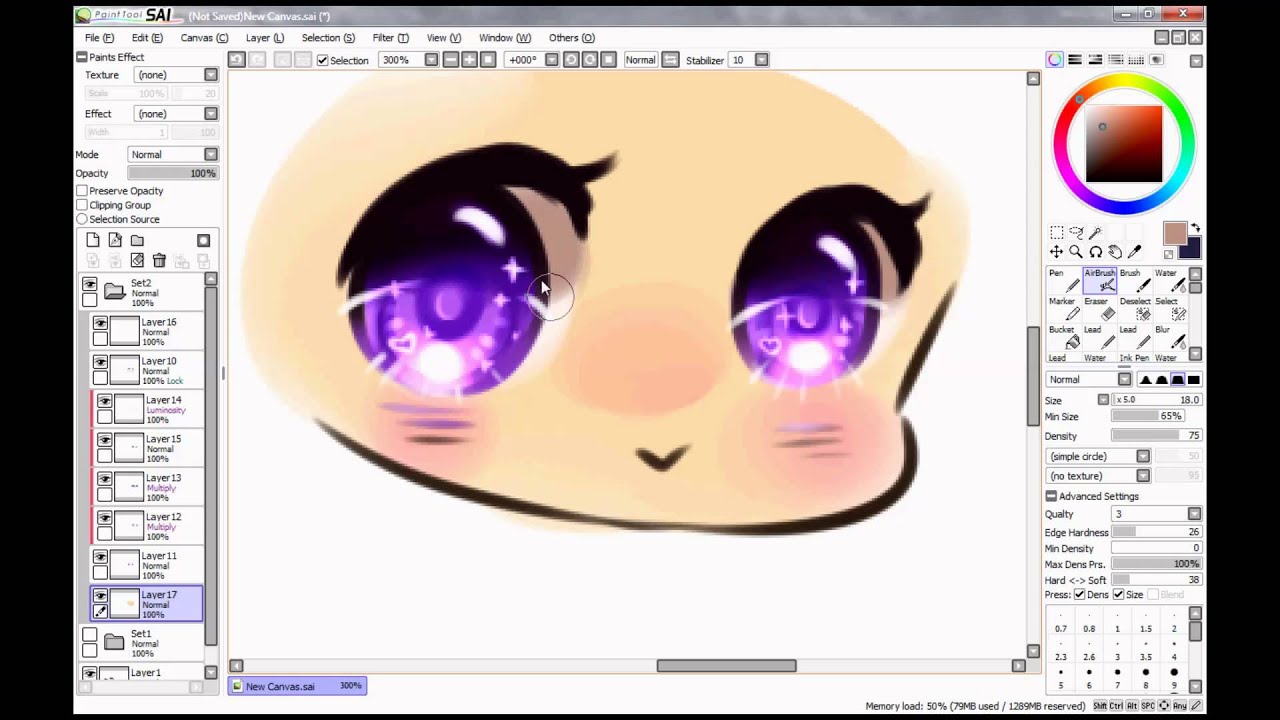Select the Deselect pen tool

pos(1134,308)
